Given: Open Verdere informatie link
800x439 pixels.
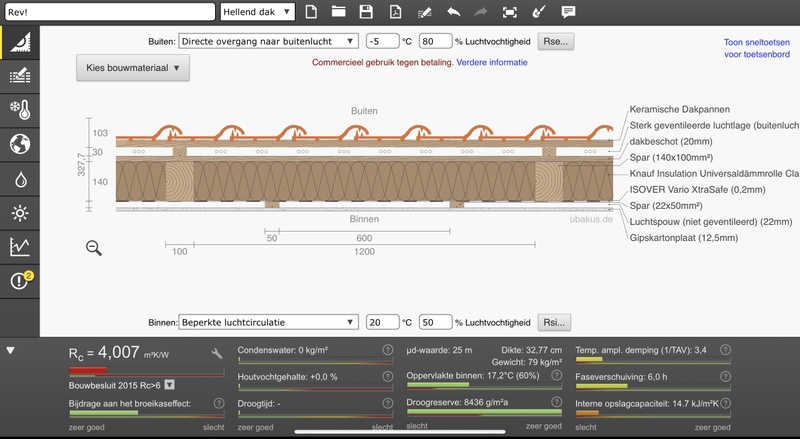Looking at the screenshot, I should coord(492,62).
